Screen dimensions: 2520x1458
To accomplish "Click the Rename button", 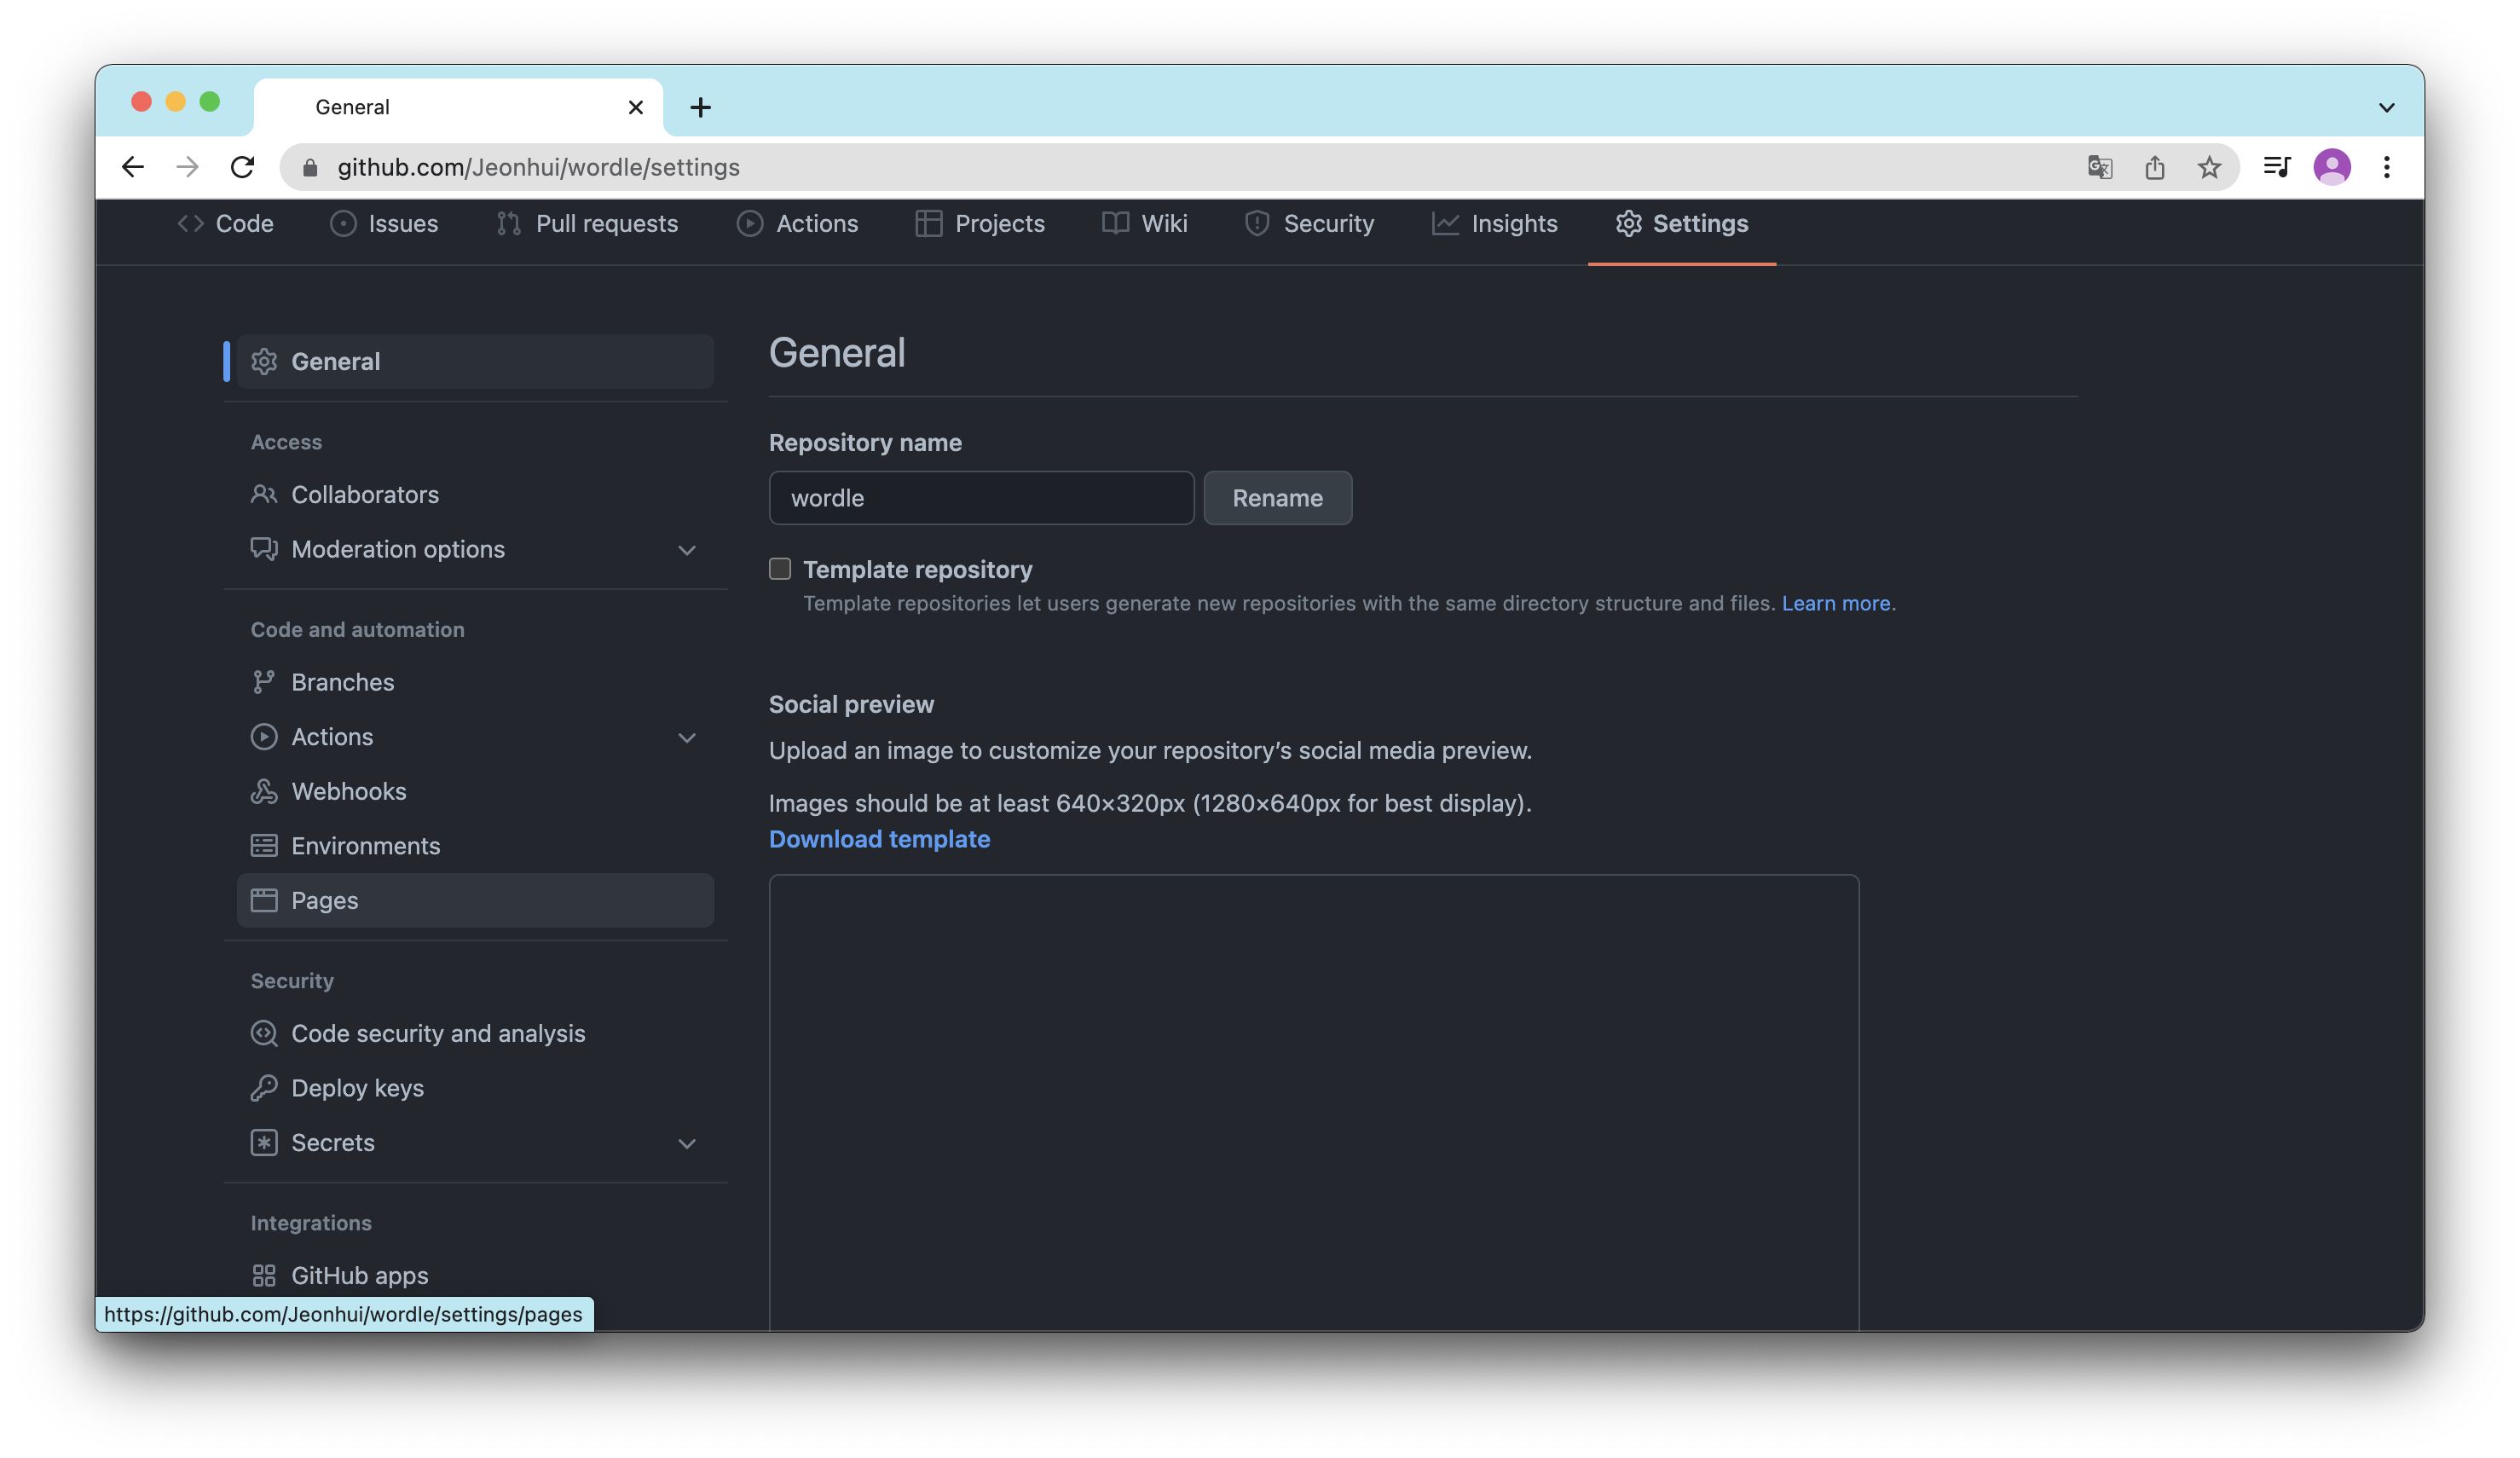I will 1278,498.
